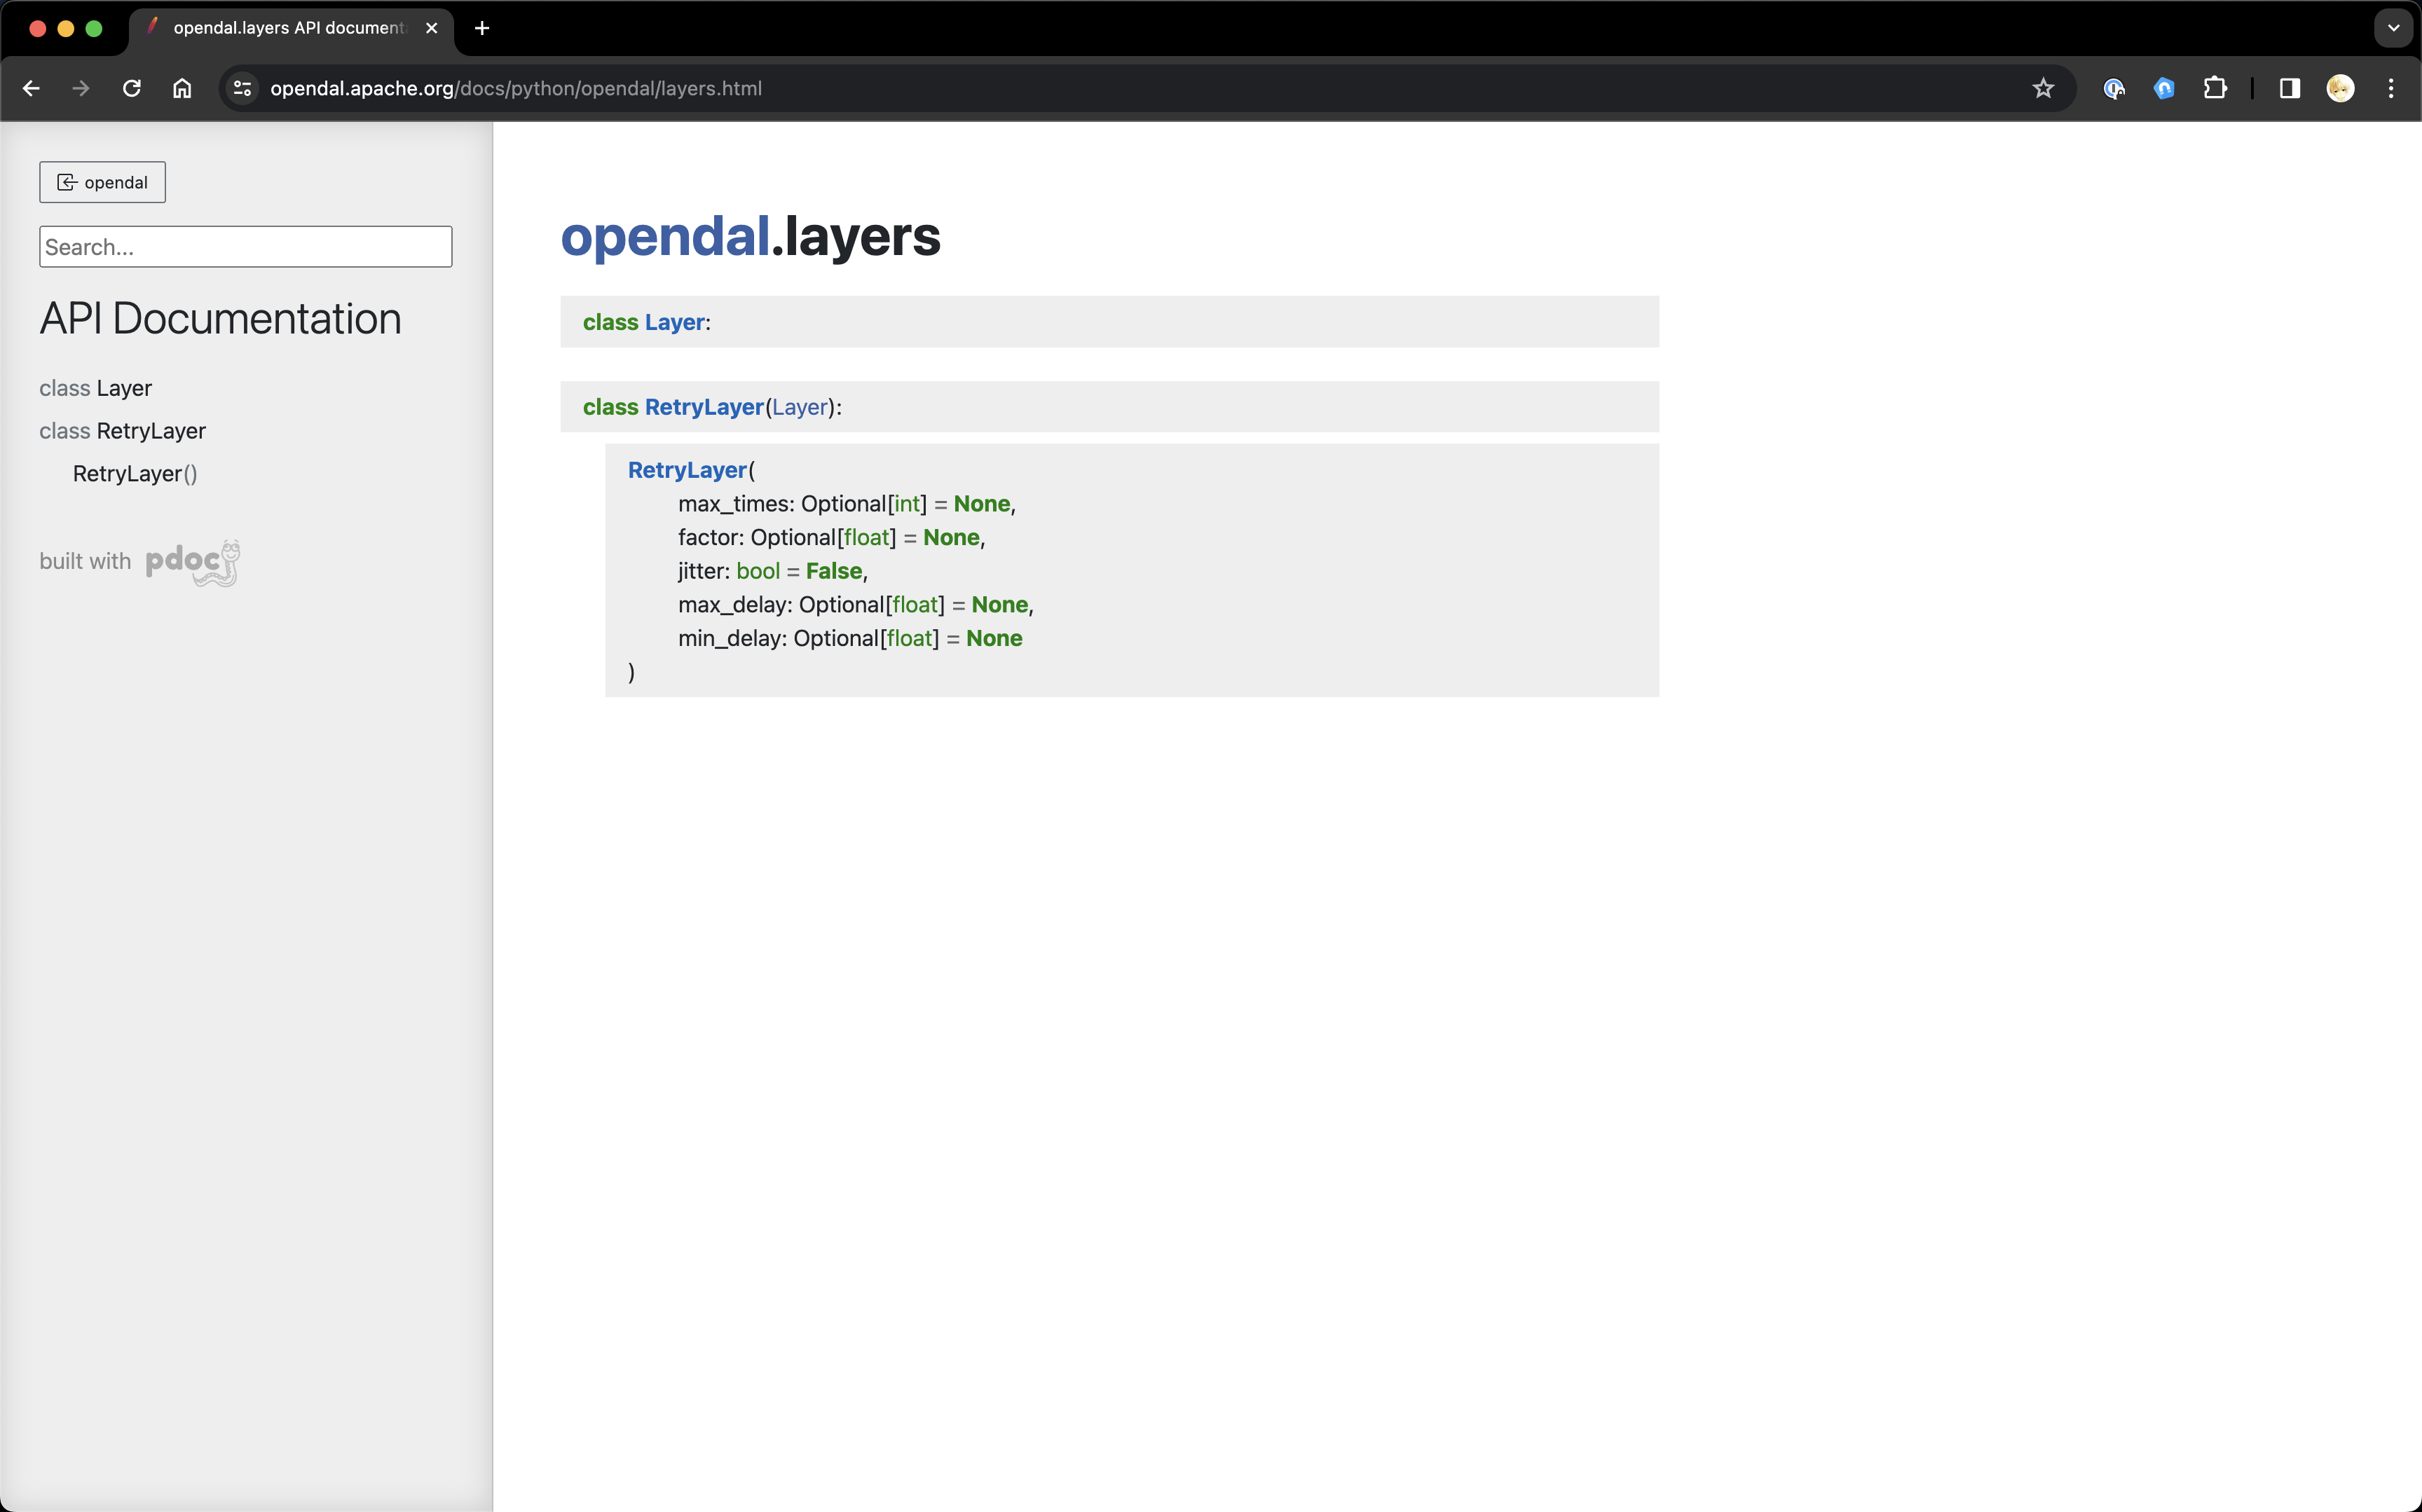Screen dimensions: 2422x1512
Task: Expand the tab search dropdown
Action: click(x=2393, y=28)
